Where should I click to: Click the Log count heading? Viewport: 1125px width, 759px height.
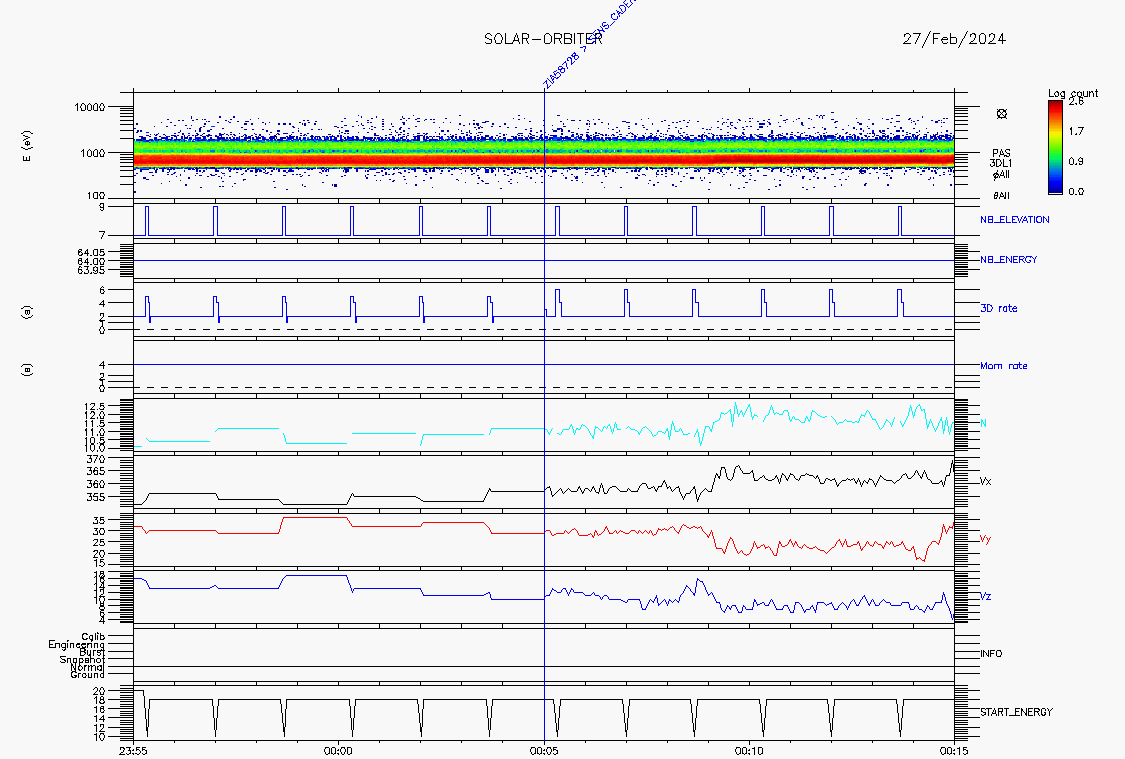click(1073, 93)
